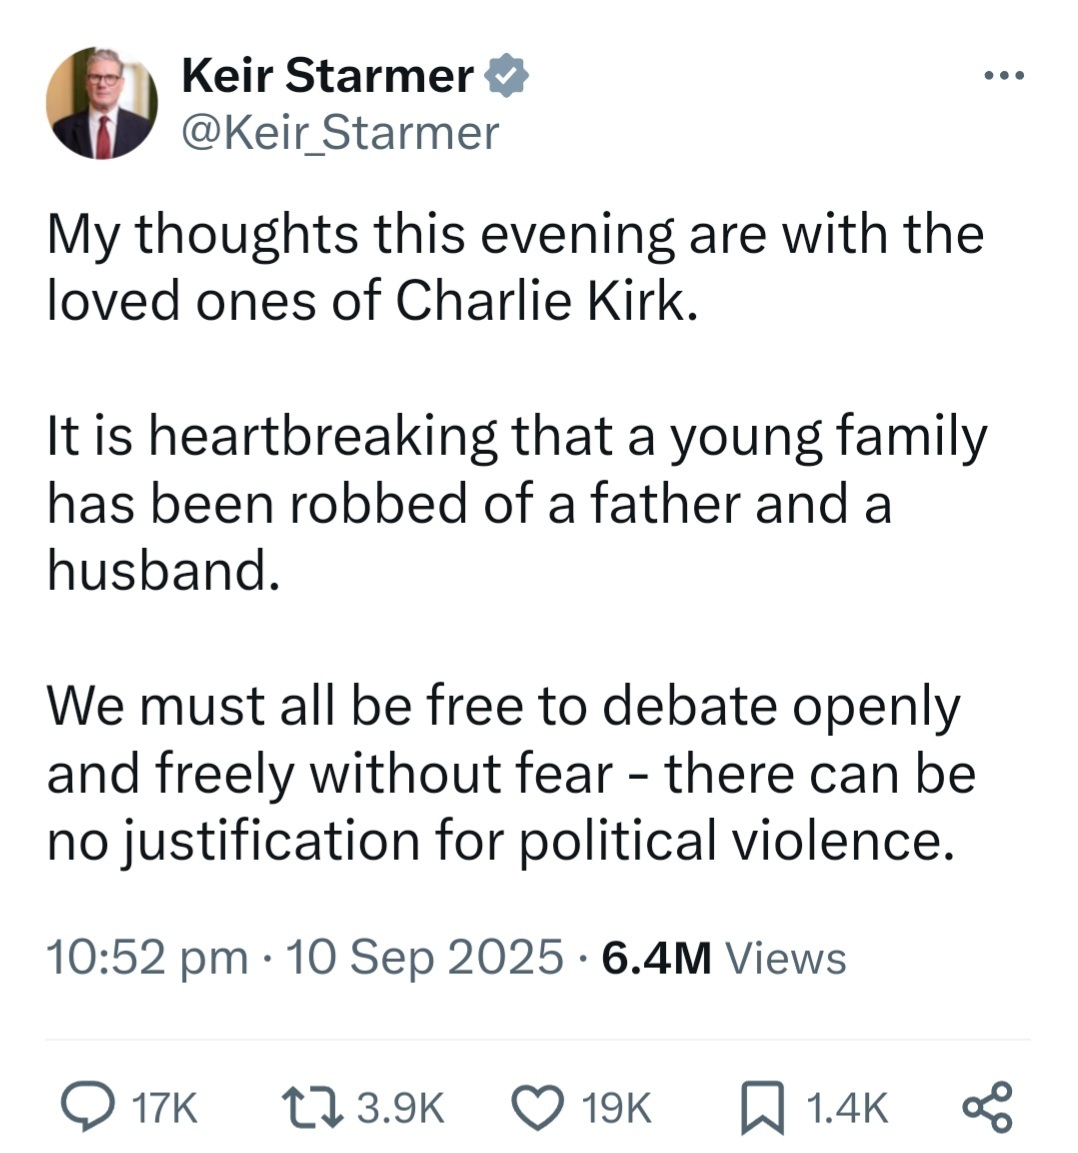Open the three-dot more options menu
This screenshot has width=1078, height=1153.
(1003, 76)
